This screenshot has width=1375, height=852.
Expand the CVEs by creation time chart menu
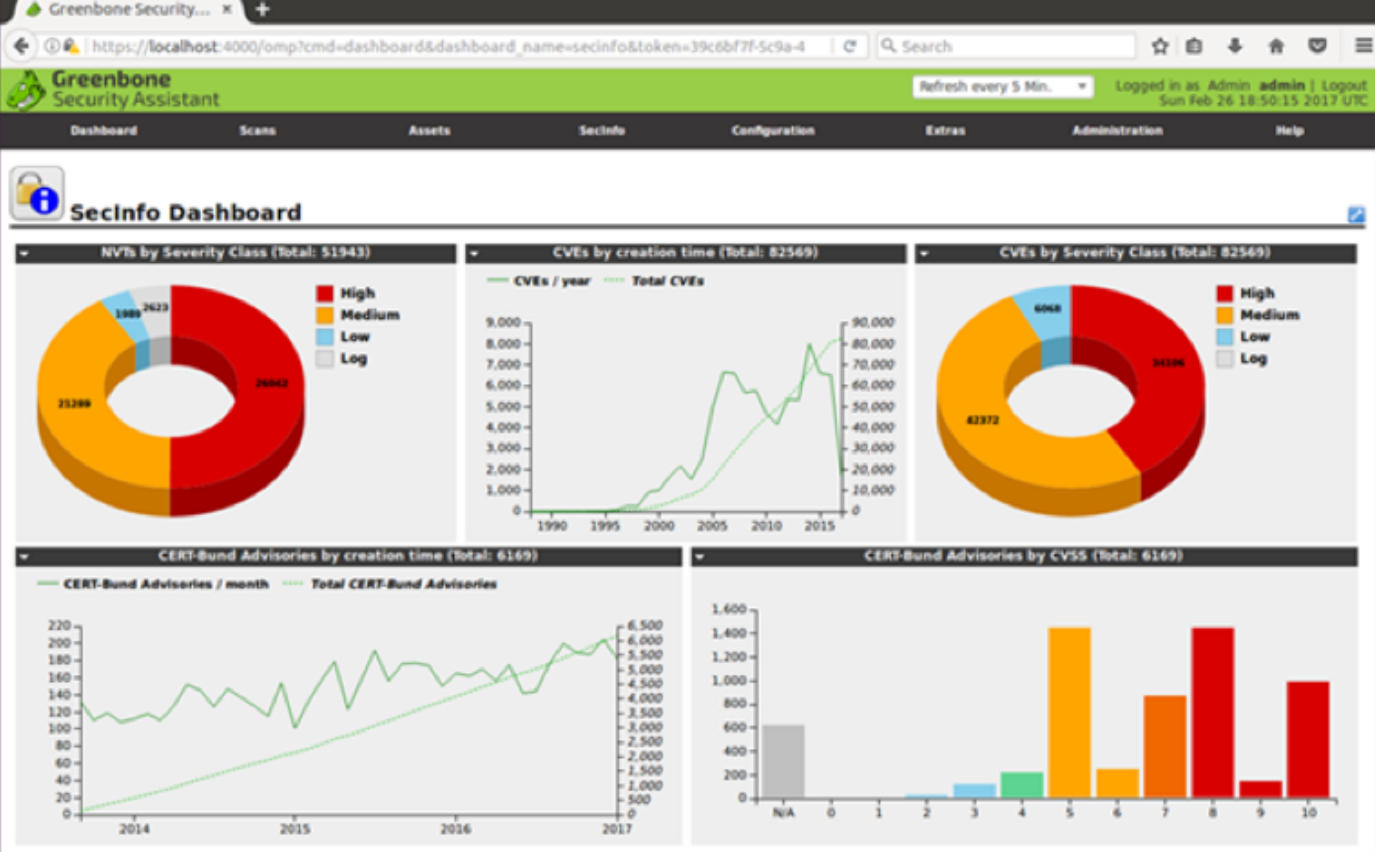pyautogui.click(x=474, y=254)
